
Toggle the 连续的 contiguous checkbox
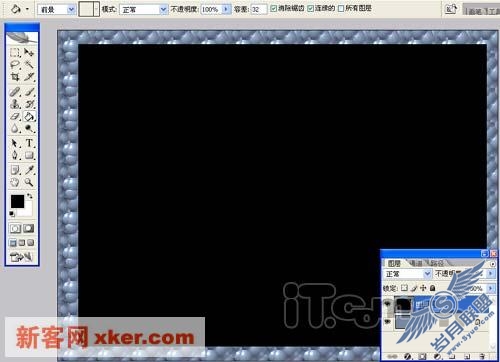(310, 8)
